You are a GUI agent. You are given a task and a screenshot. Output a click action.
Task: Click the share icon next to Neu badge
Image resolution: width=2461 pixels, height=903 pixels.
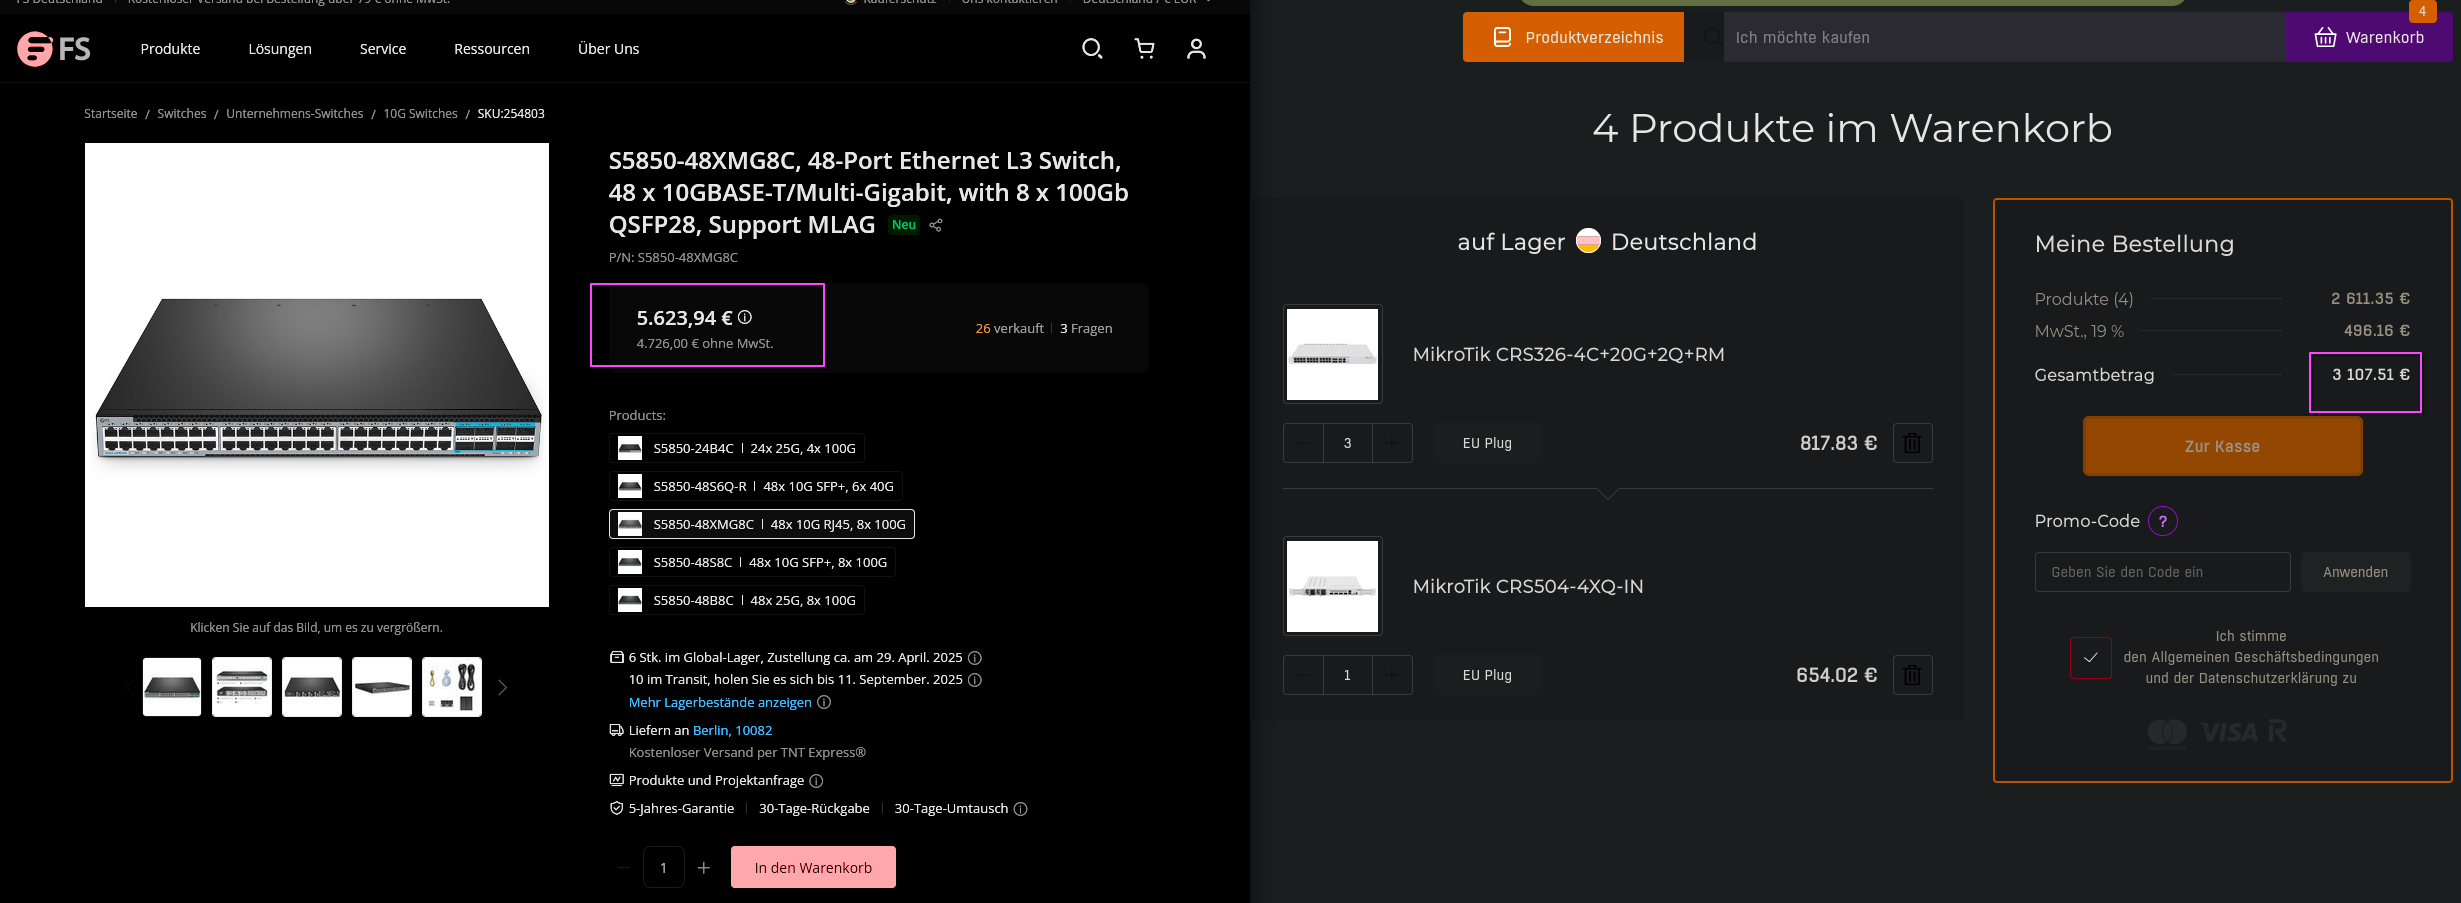click(936, 225)
